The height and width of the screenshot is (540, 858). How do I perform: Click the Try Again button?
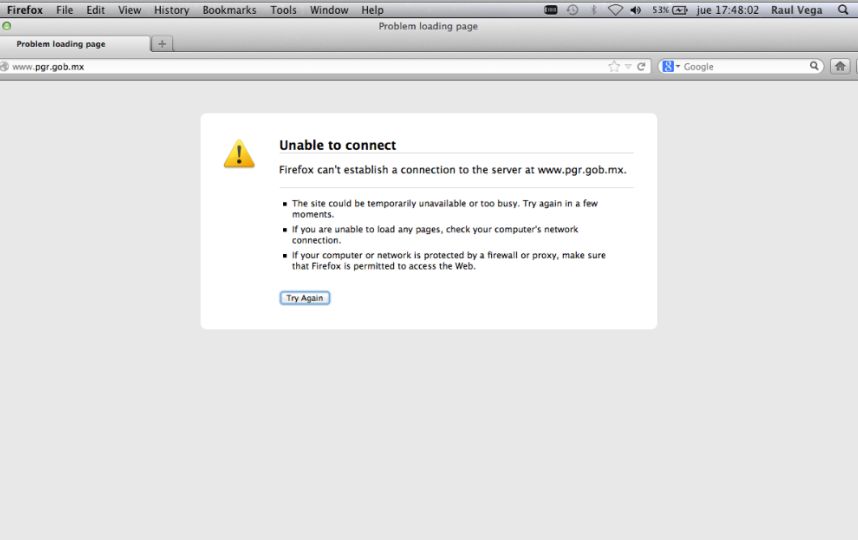point(305,298)
